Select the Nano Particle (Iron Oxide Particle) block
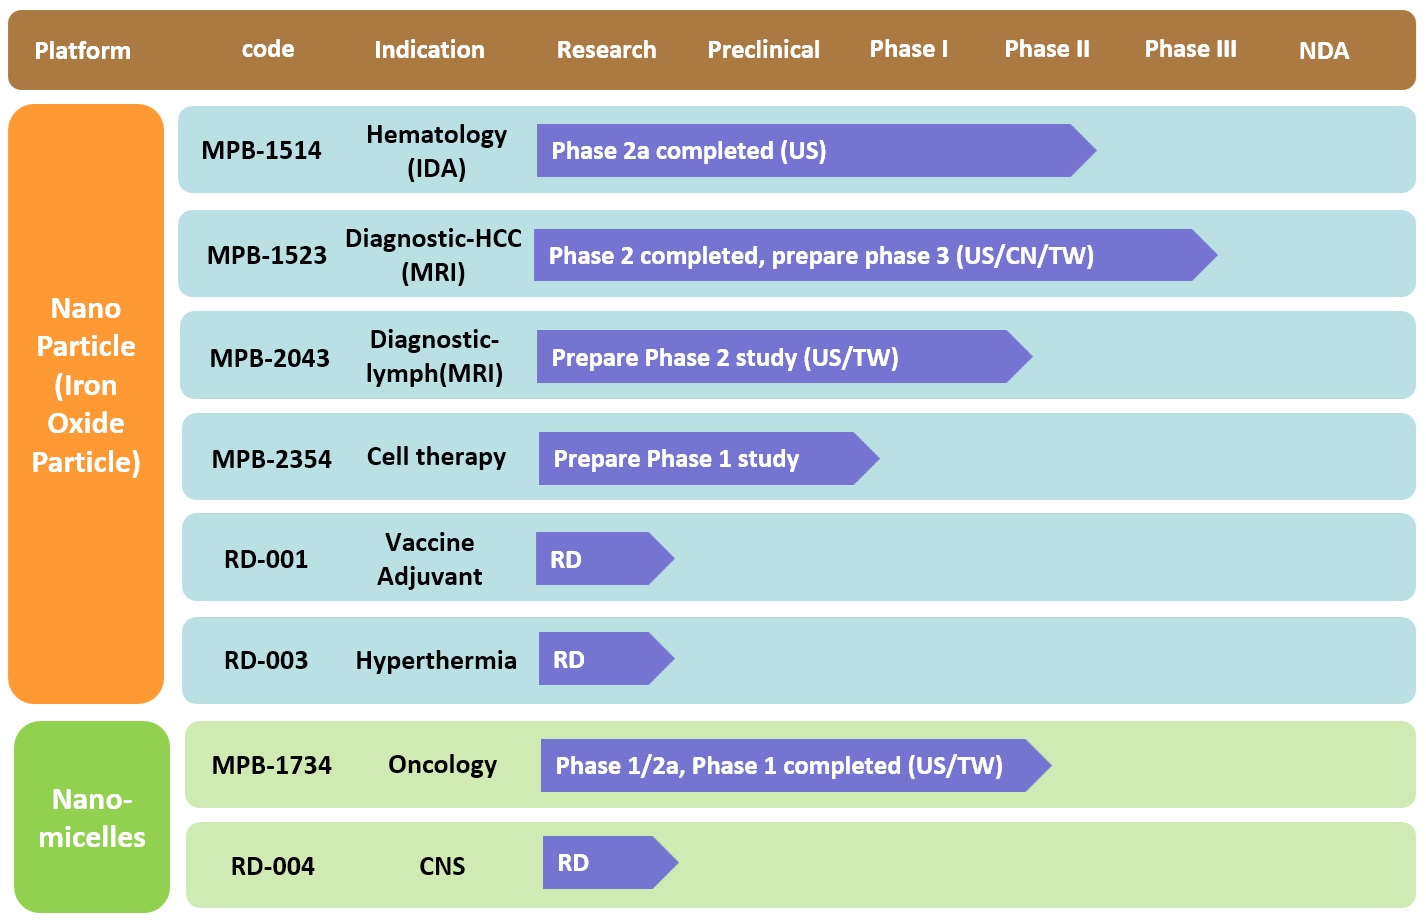Screen dimensions: 1426x922 click(x=86, y=404)
